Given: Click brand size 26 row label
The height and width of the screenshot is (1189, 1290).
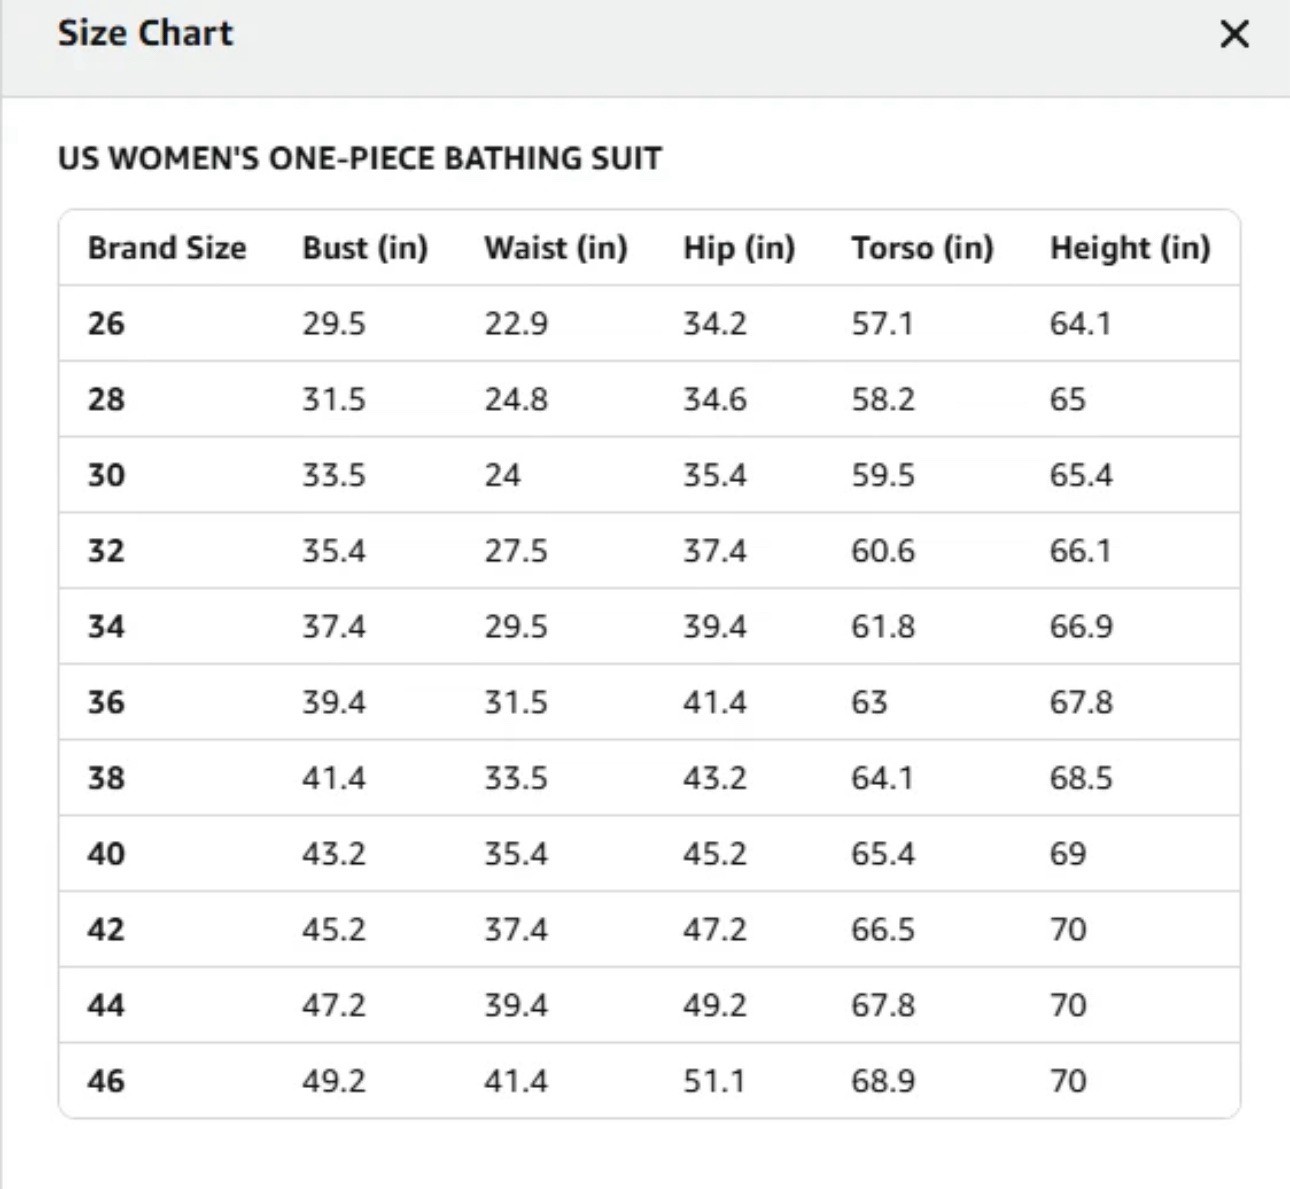Looking at the screenshot, I should (106, 324).
